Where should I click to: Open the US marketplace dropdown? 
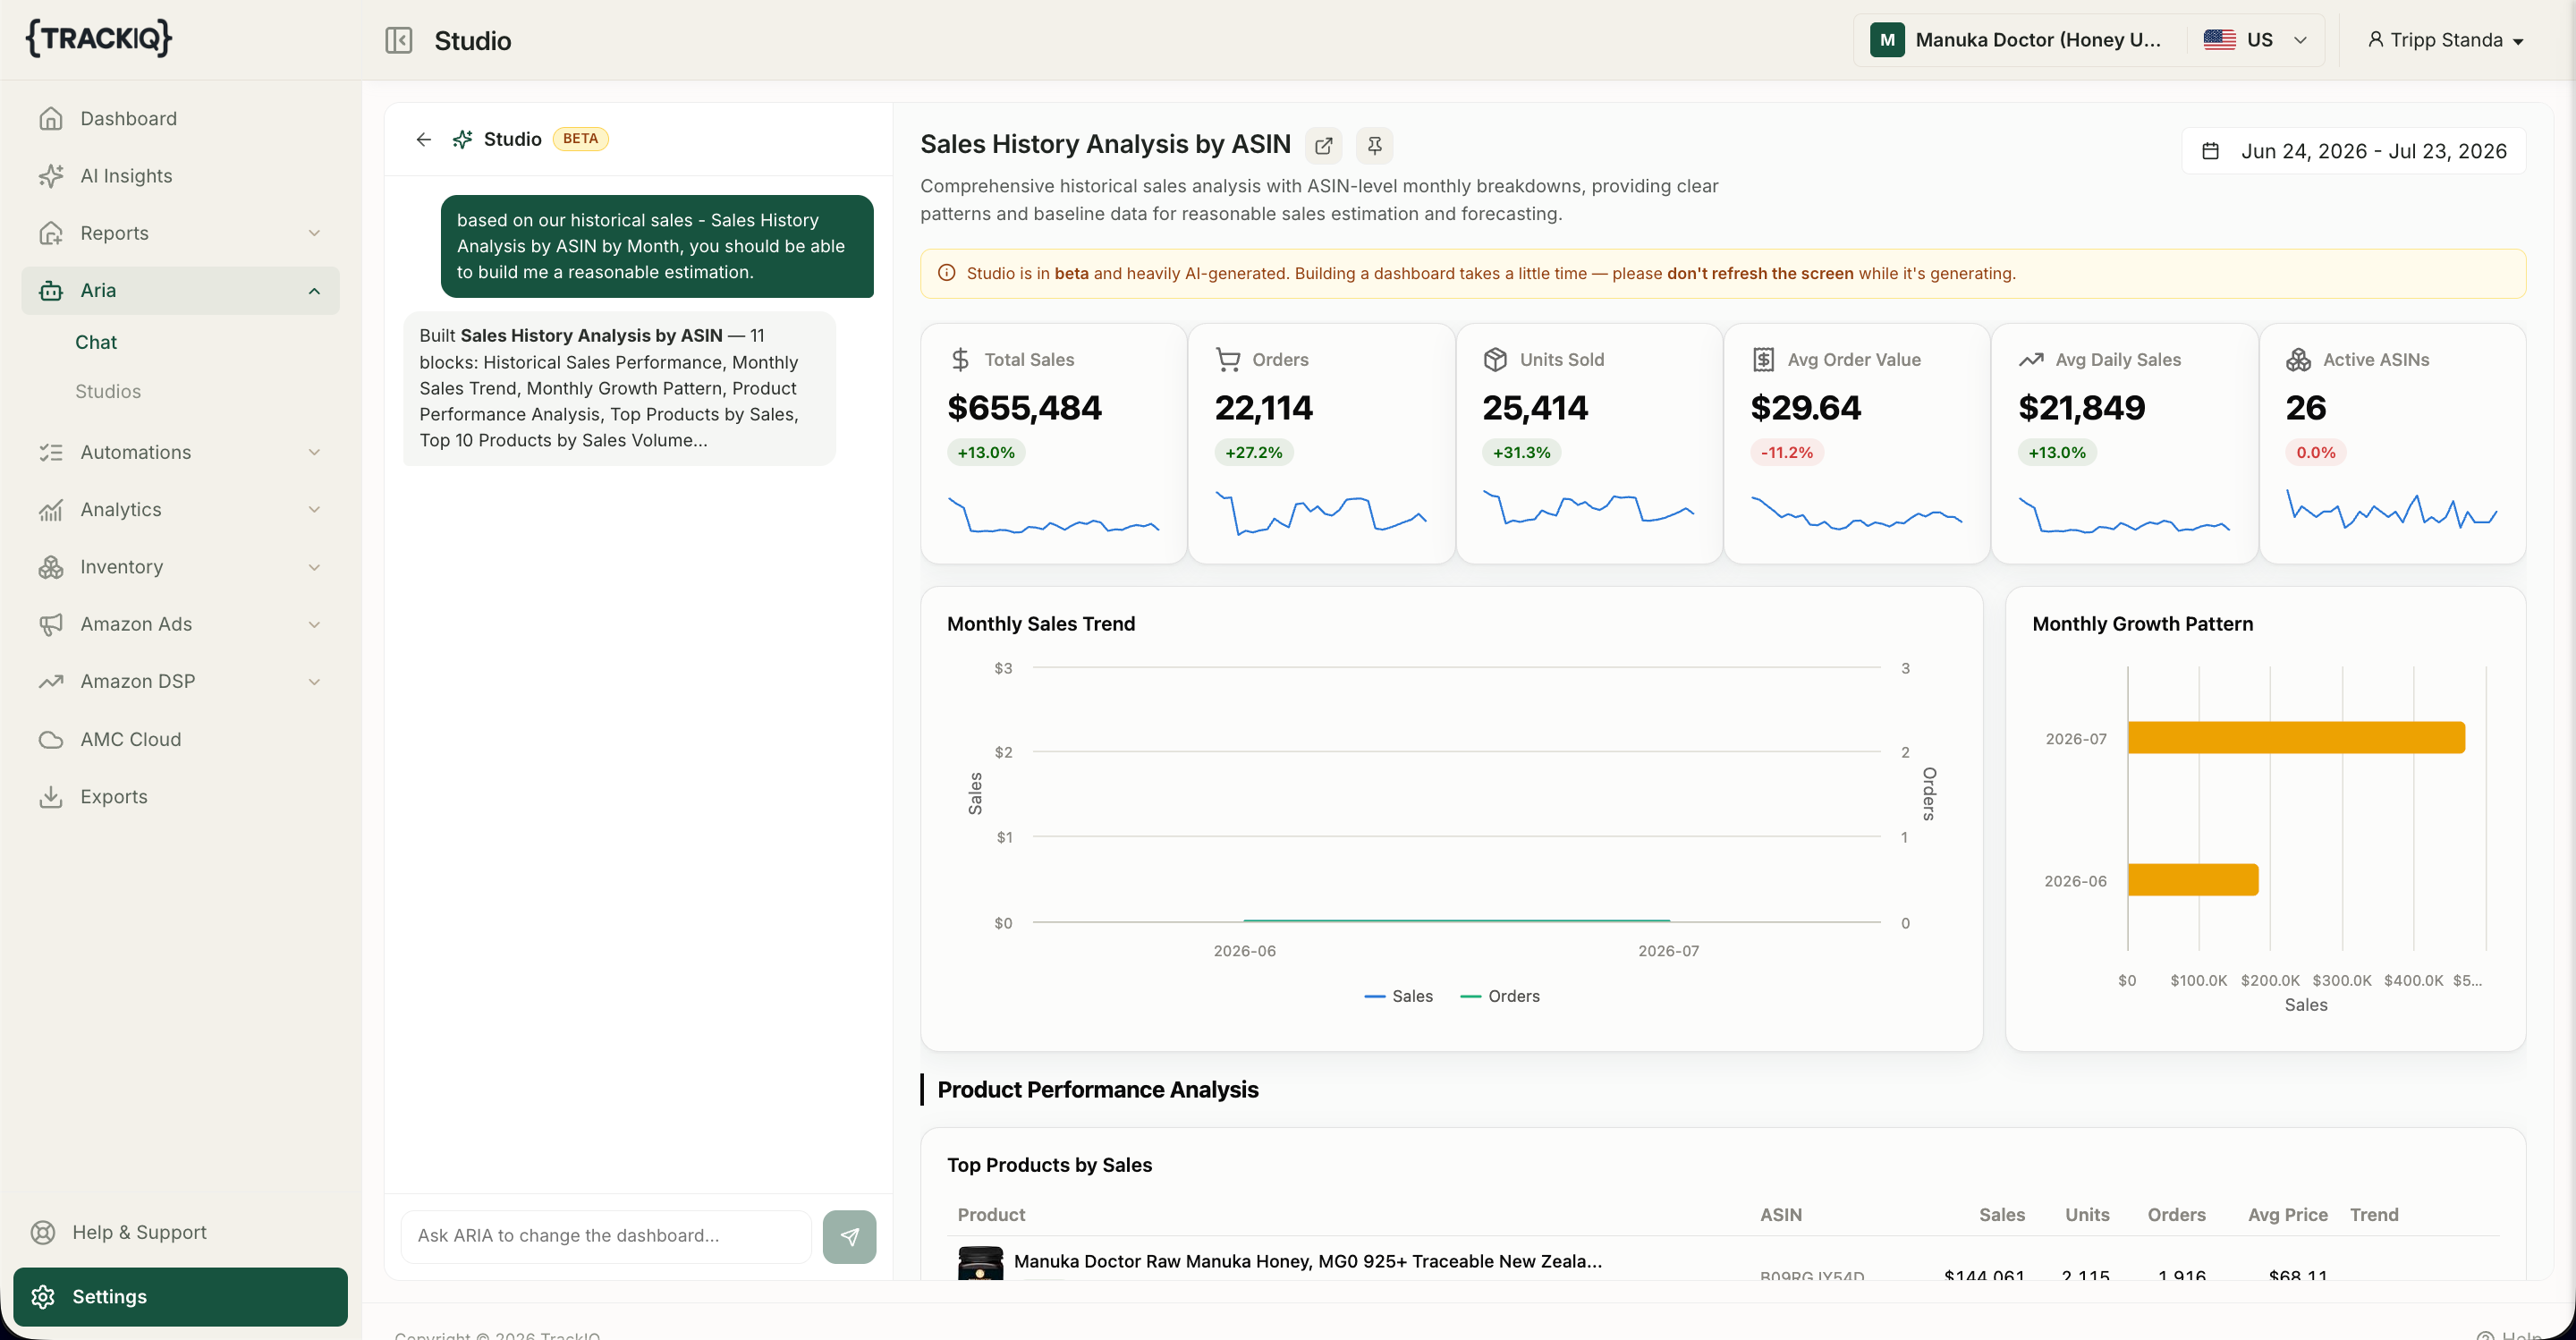2256,40
